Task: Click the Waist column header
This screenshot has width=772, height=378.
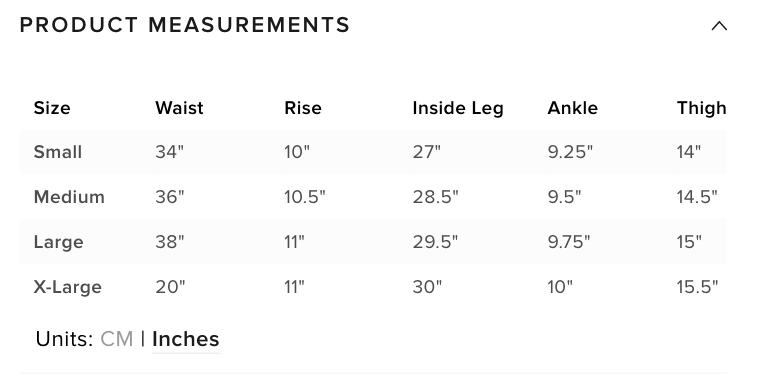Action: coord(179,108)
